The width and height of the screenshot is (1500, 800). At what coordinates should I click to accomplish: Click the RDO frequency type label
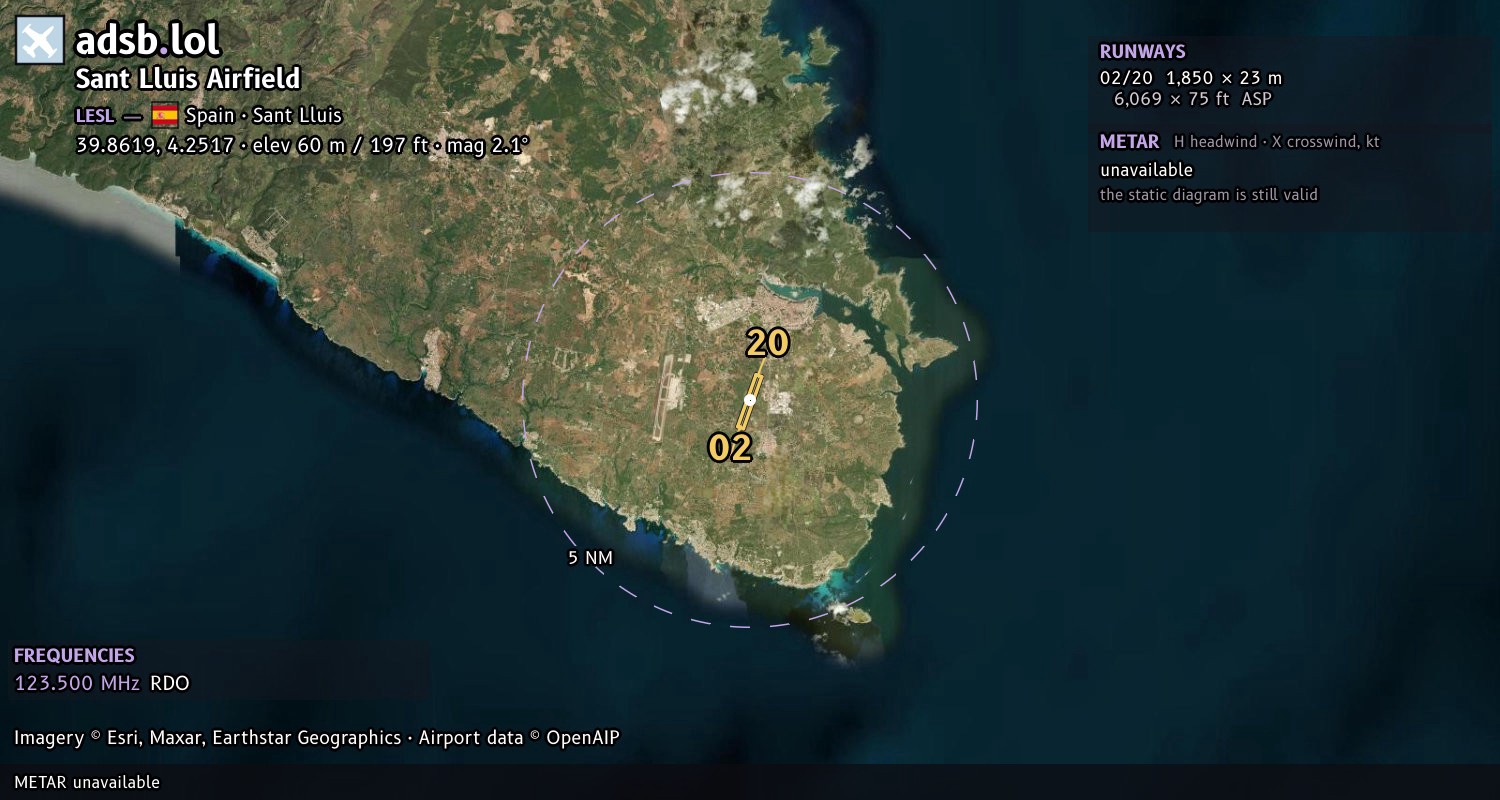[x=170, y=684]
